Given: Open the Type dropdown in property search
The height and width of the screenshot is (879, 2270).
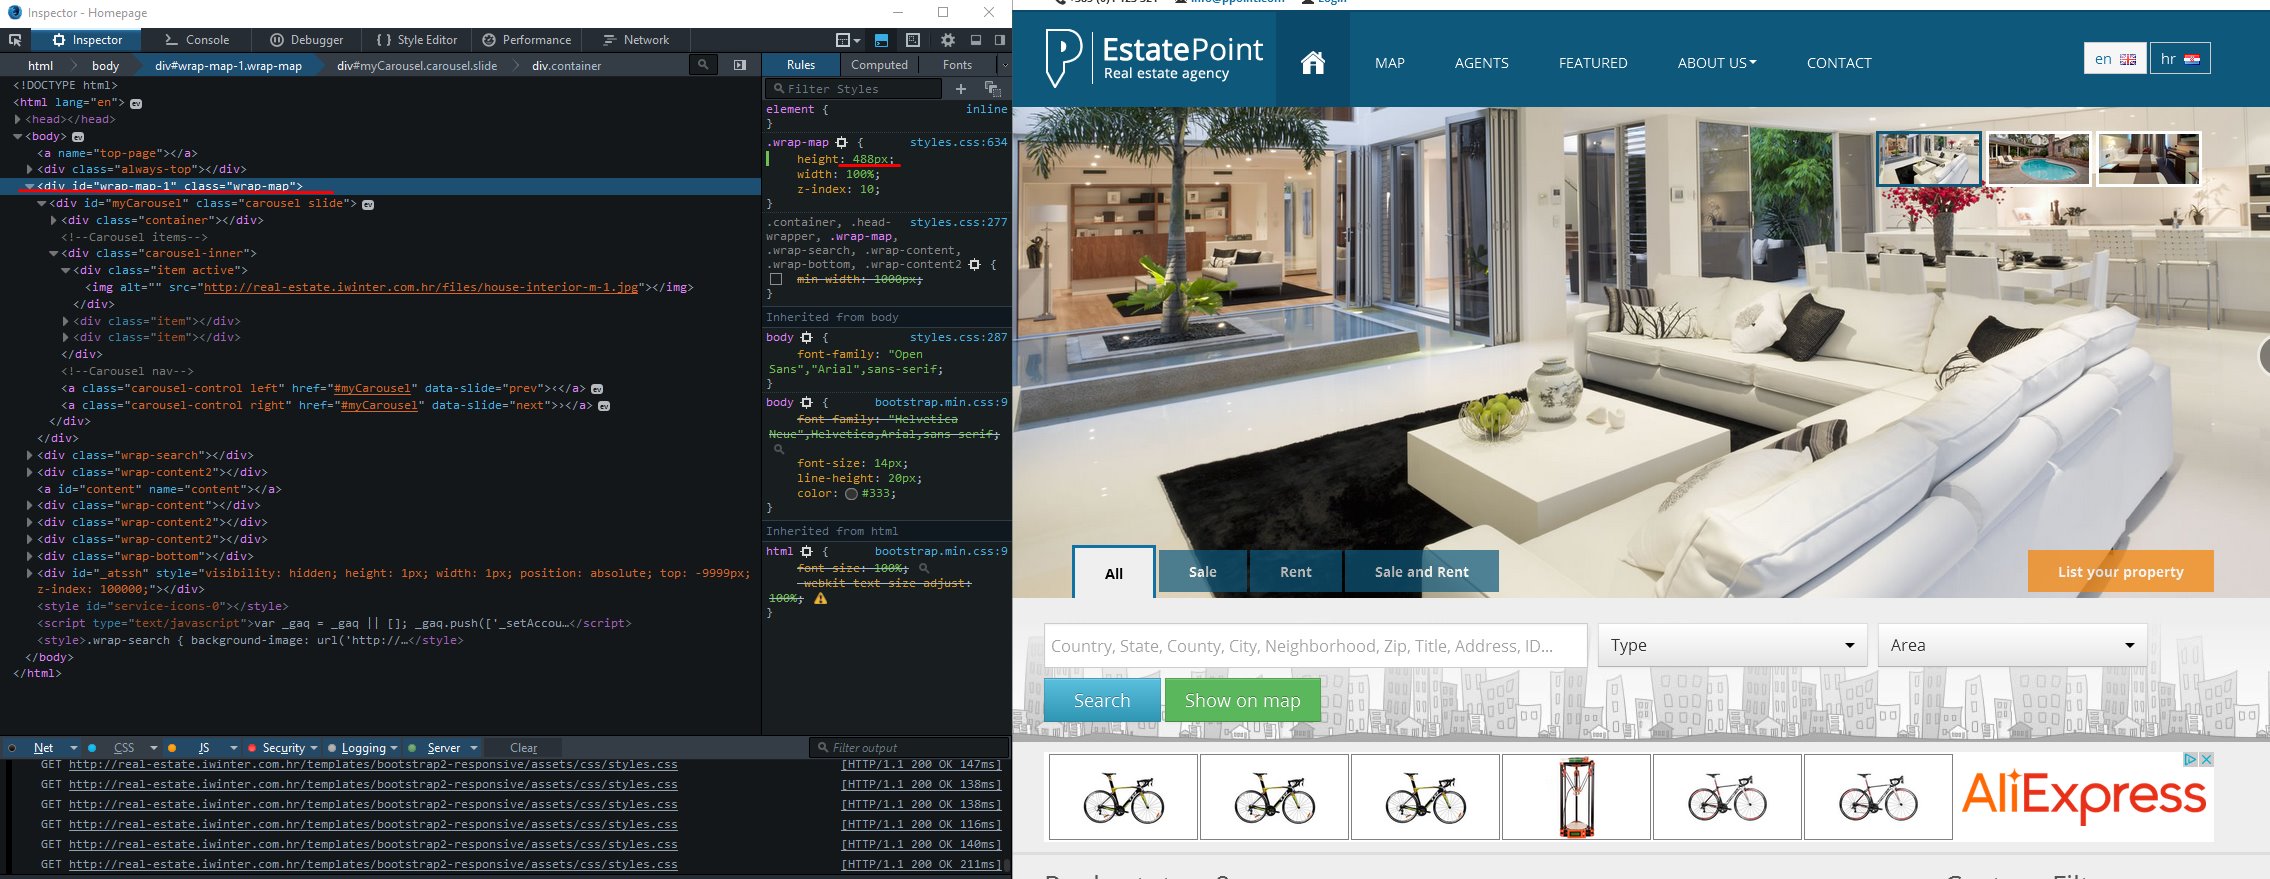Looking at the screenshot, I should 1733,645.
